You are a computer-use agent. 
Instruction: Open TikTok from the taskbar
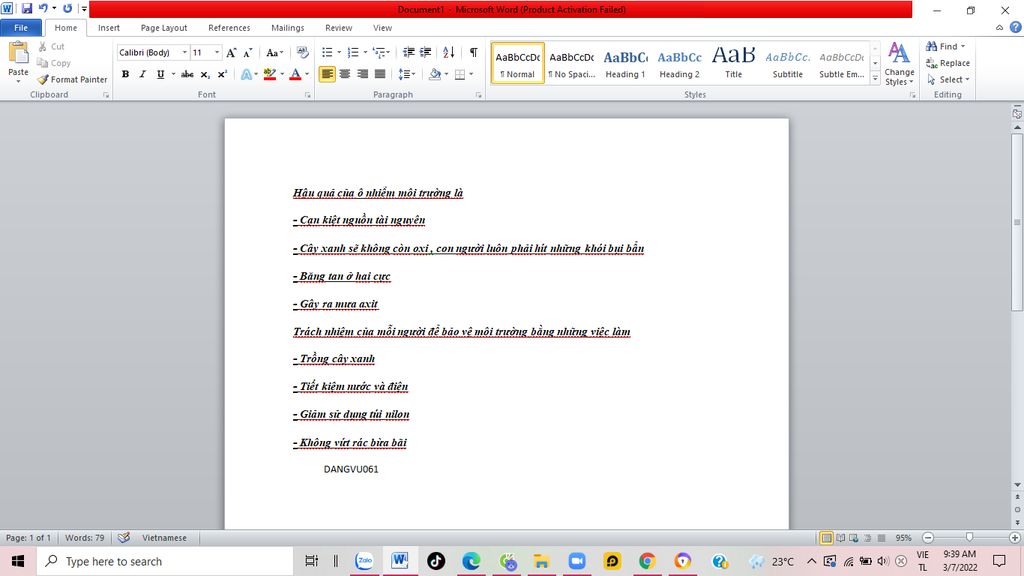coord(436,561)
